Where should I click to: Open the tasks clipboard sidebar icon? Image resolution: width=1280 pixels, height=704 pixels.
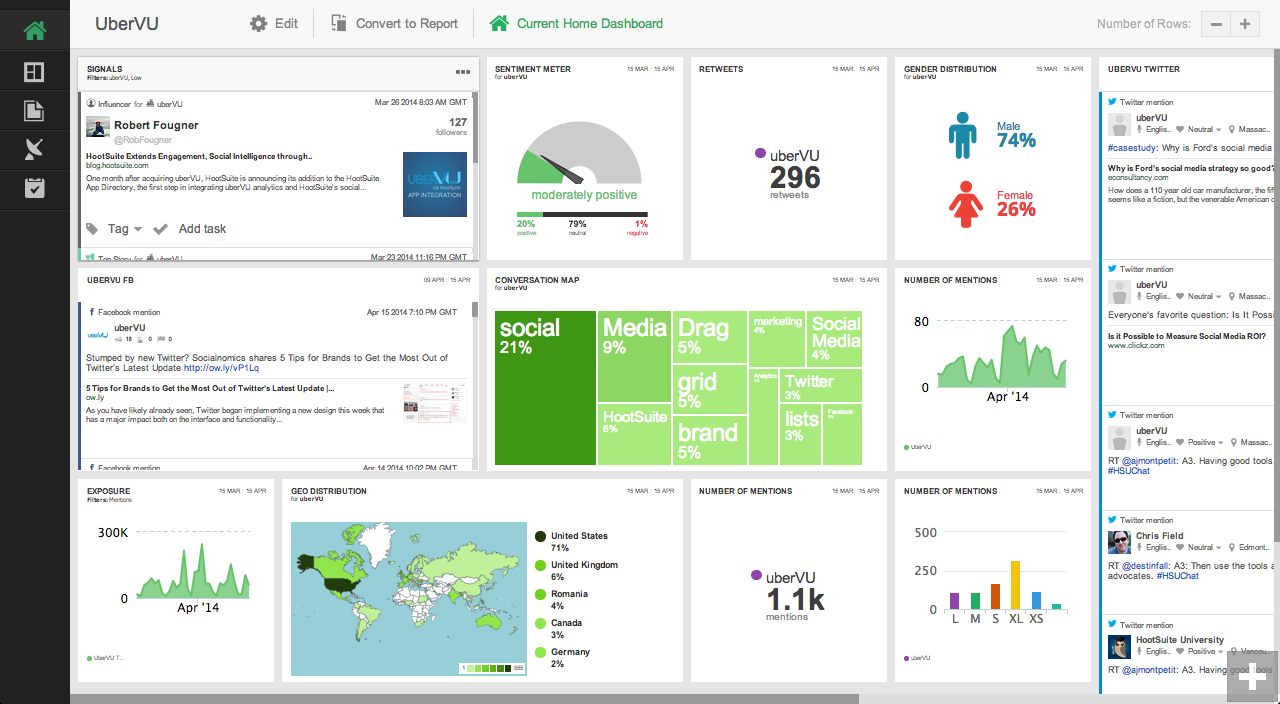(35, 187)
